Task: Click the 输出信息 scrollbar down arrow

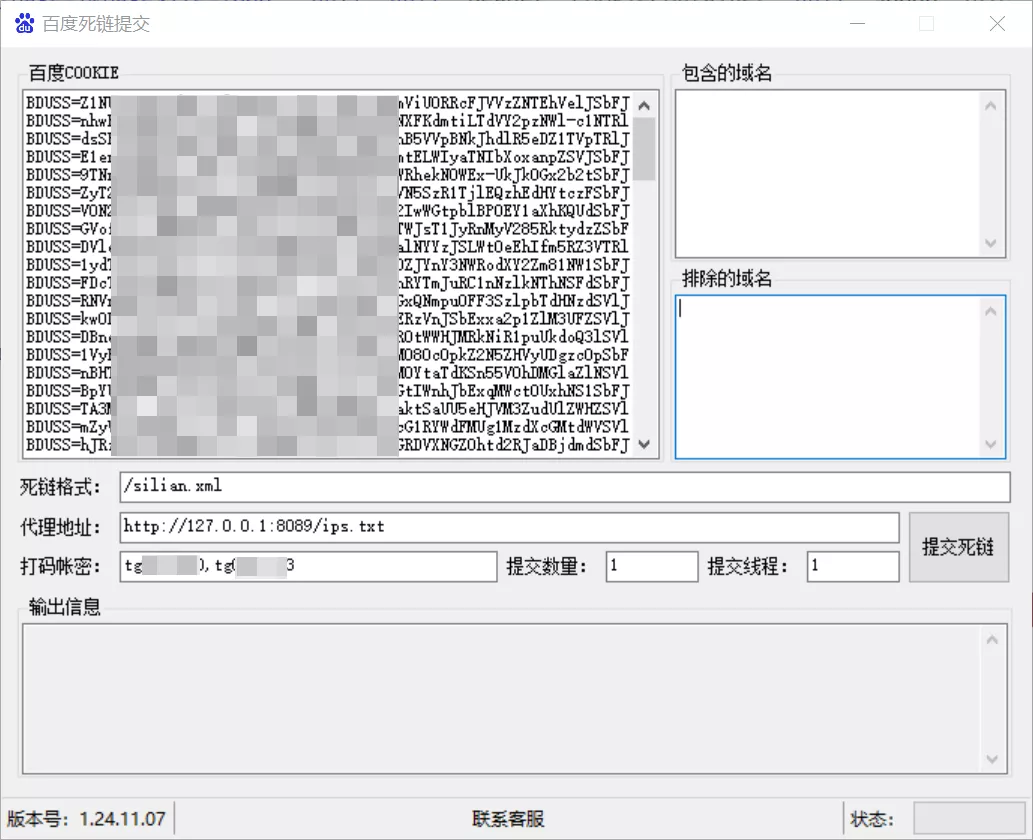Action: (x=992, y=759)
